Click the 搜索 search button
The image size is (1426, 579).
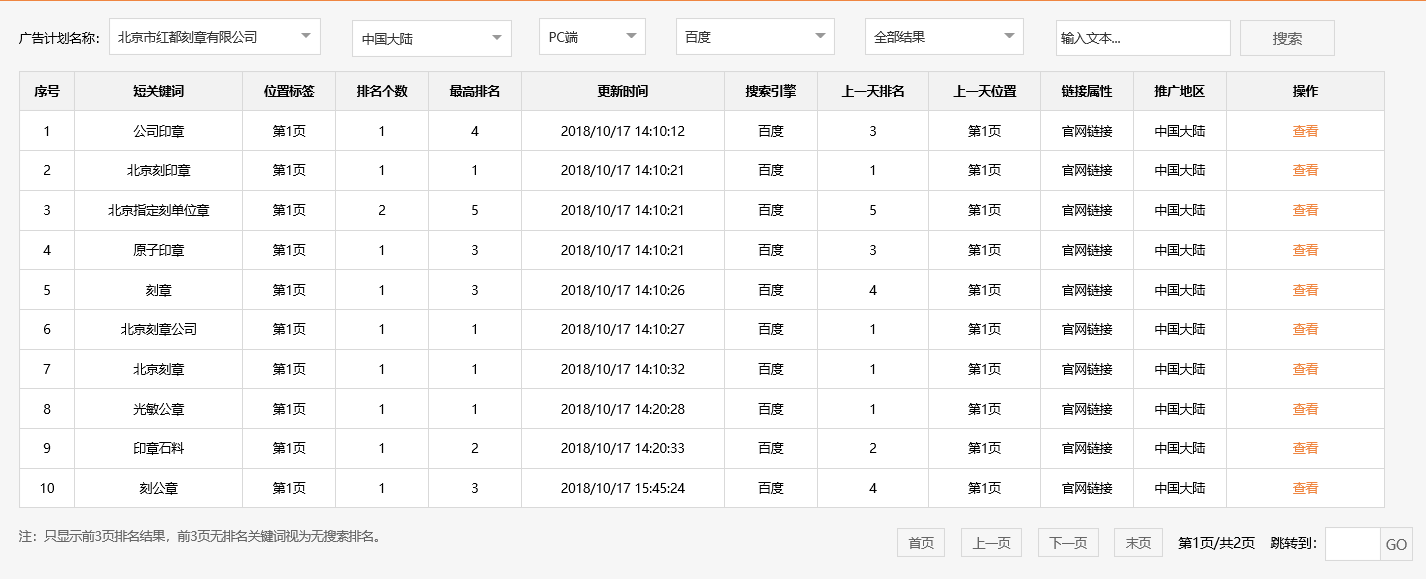1286,37
